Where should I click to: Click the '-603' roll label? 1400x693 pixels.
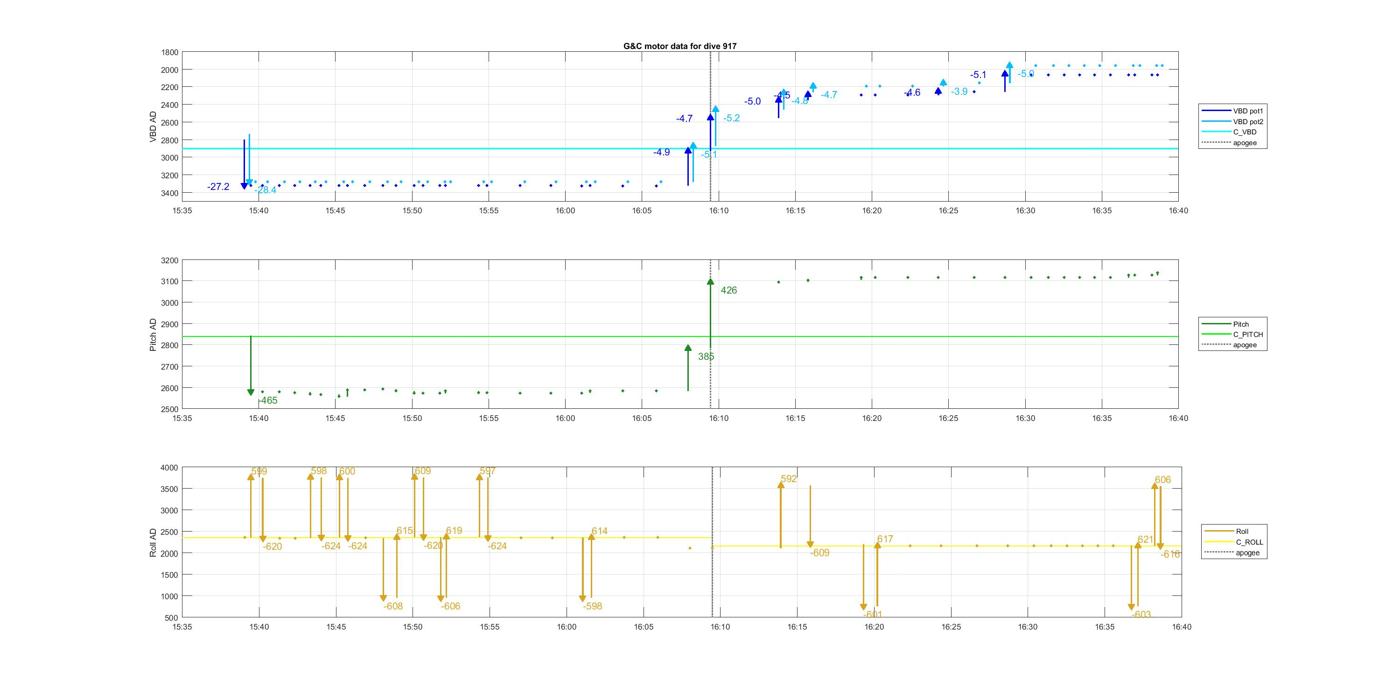pyautogui.click(x=1141, y=615)
